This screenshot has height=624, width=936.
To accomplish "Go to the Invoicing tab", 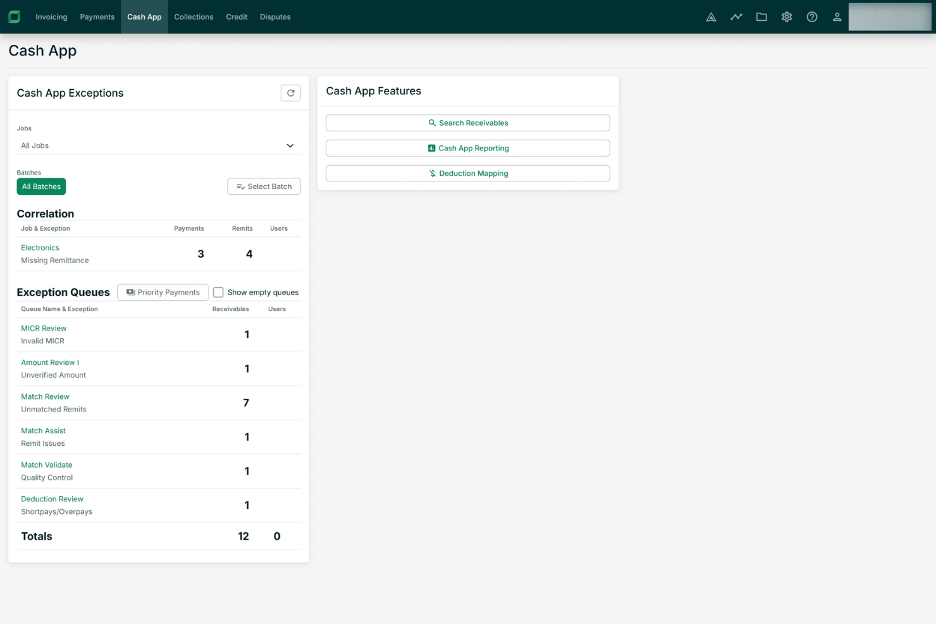I will point(51,17).
